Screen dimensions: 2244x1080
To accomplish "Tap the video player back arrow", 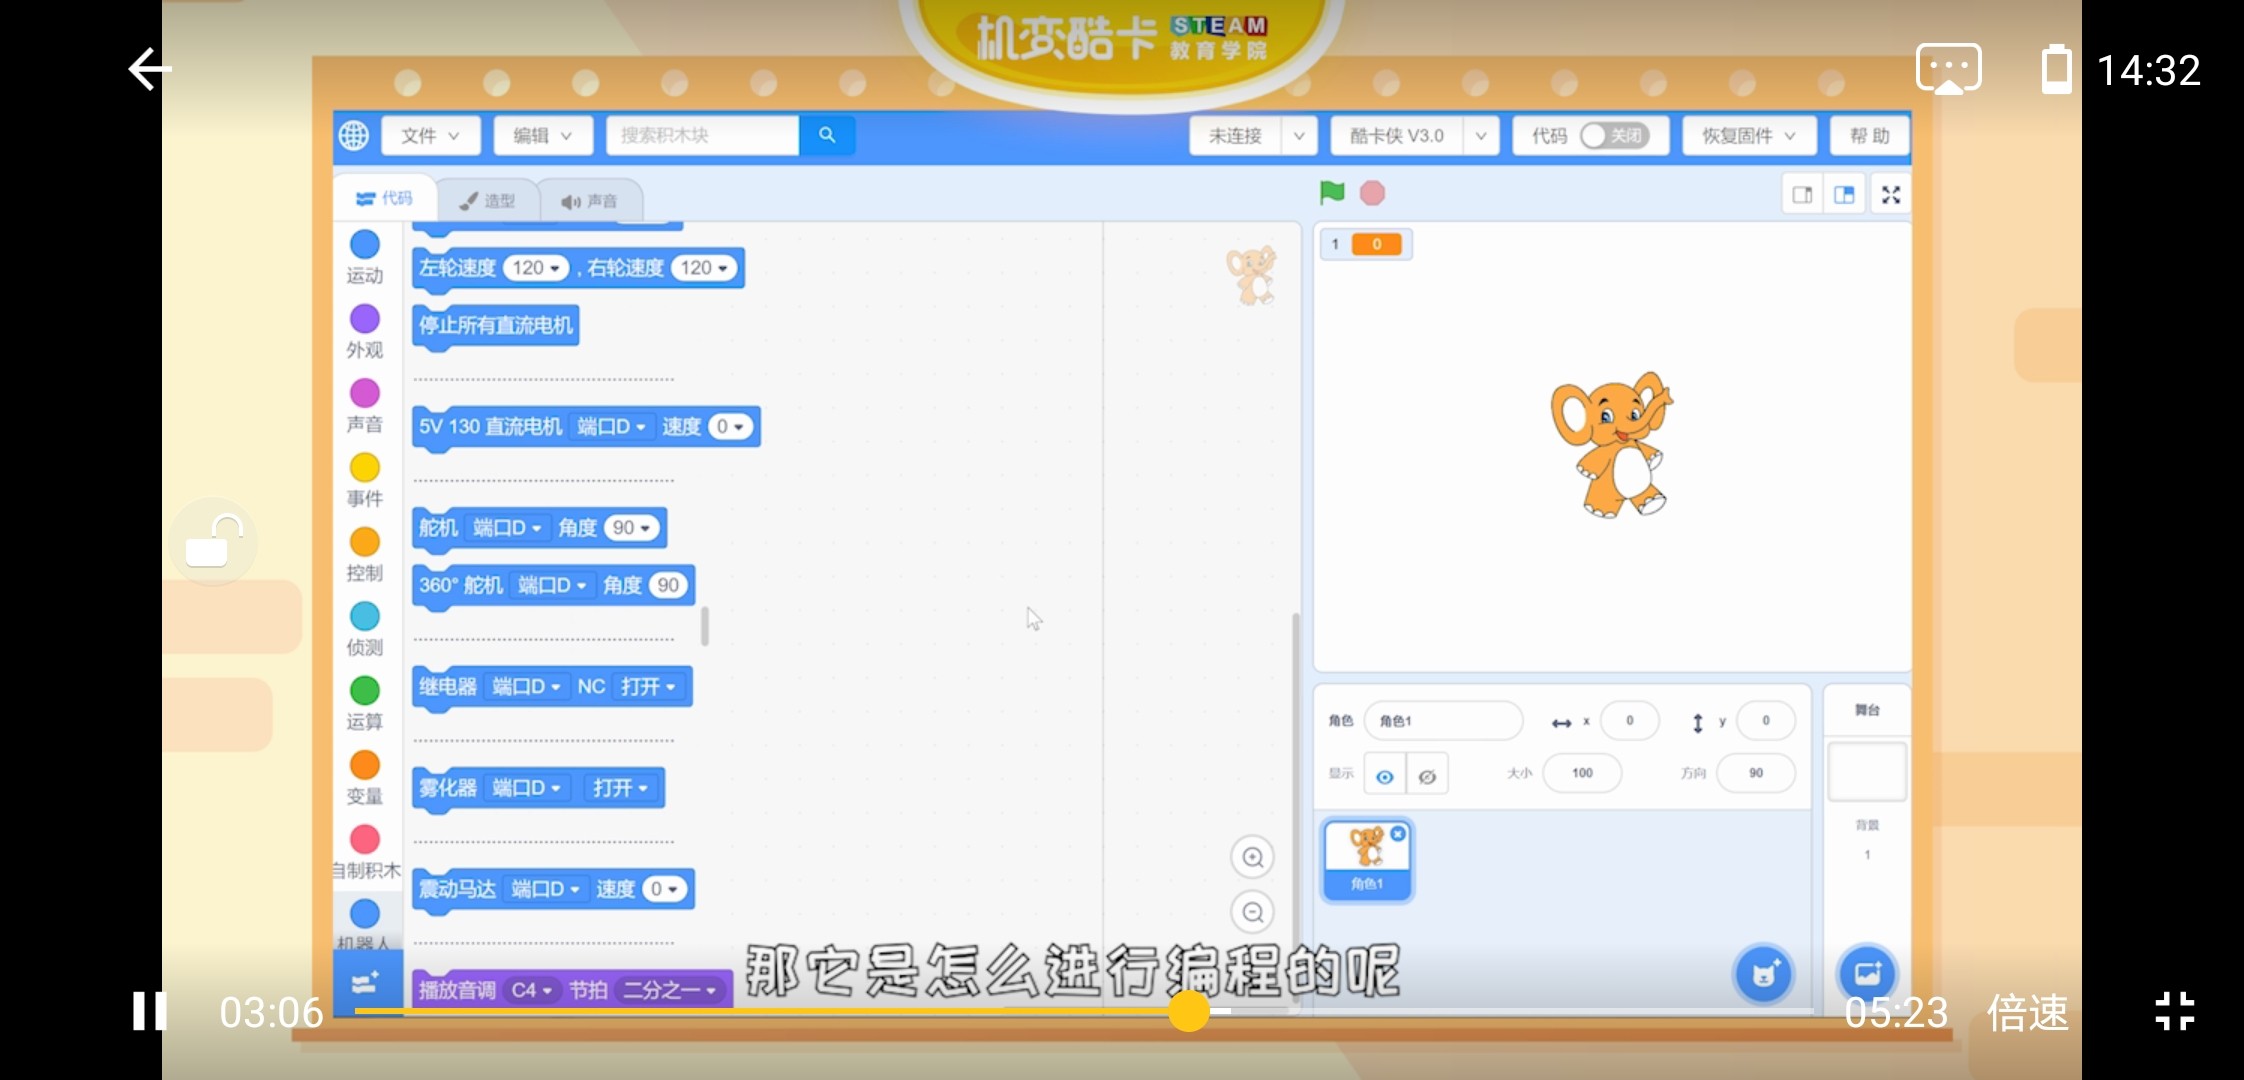I will tap(150, 69).
